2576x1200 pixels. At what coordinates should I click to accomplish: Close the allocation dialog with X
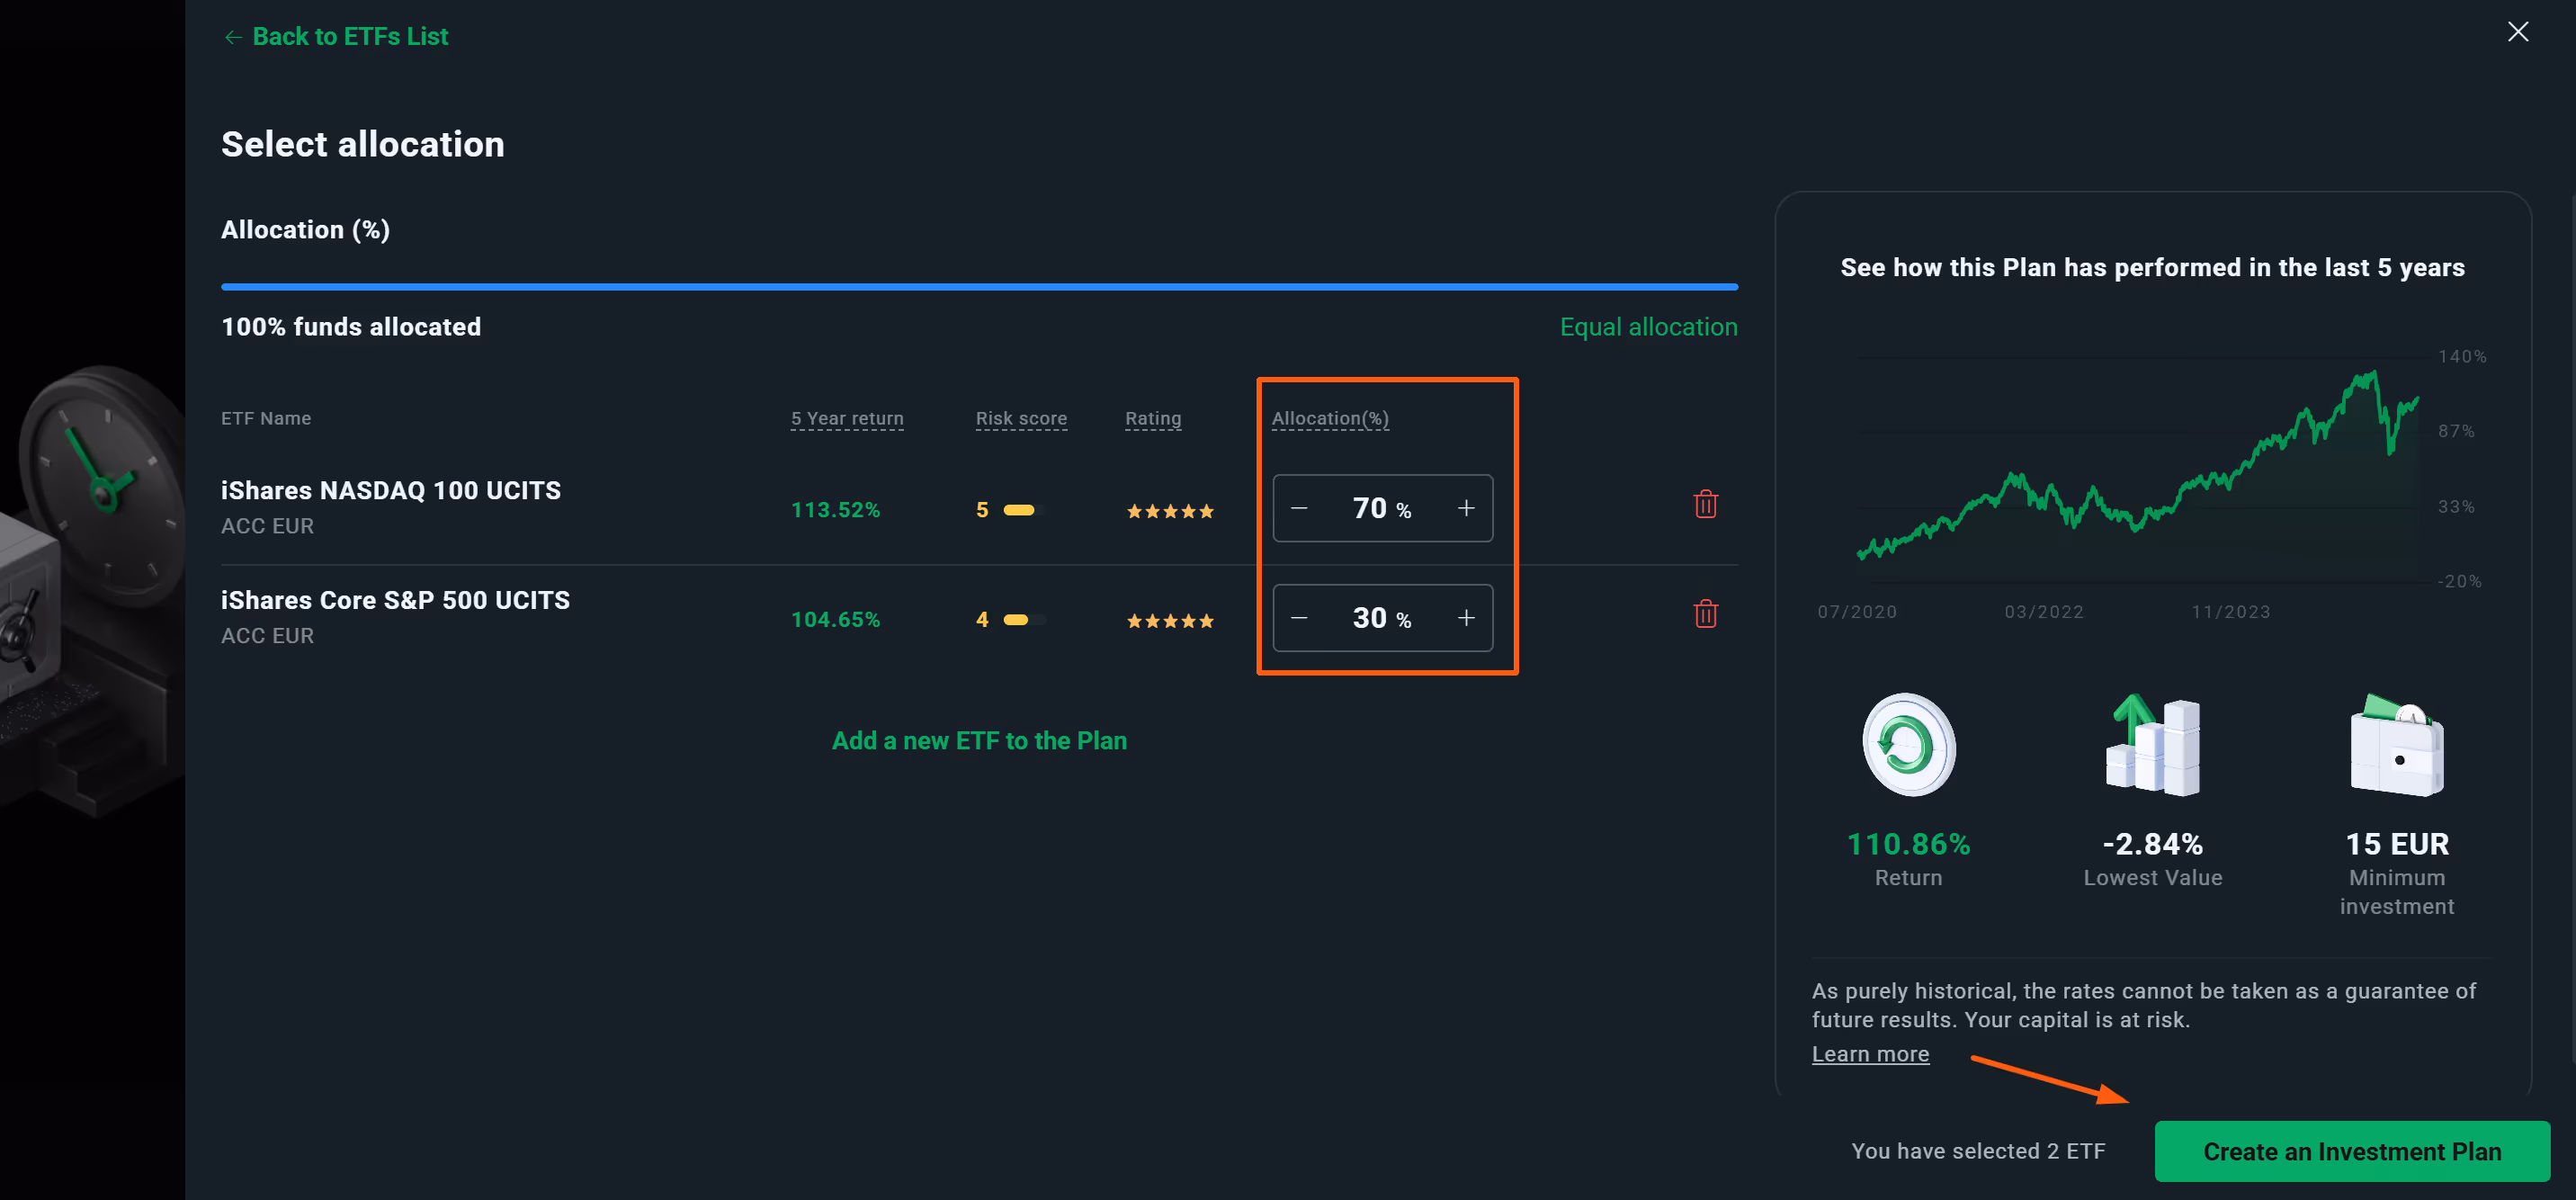pos(2517,32)
